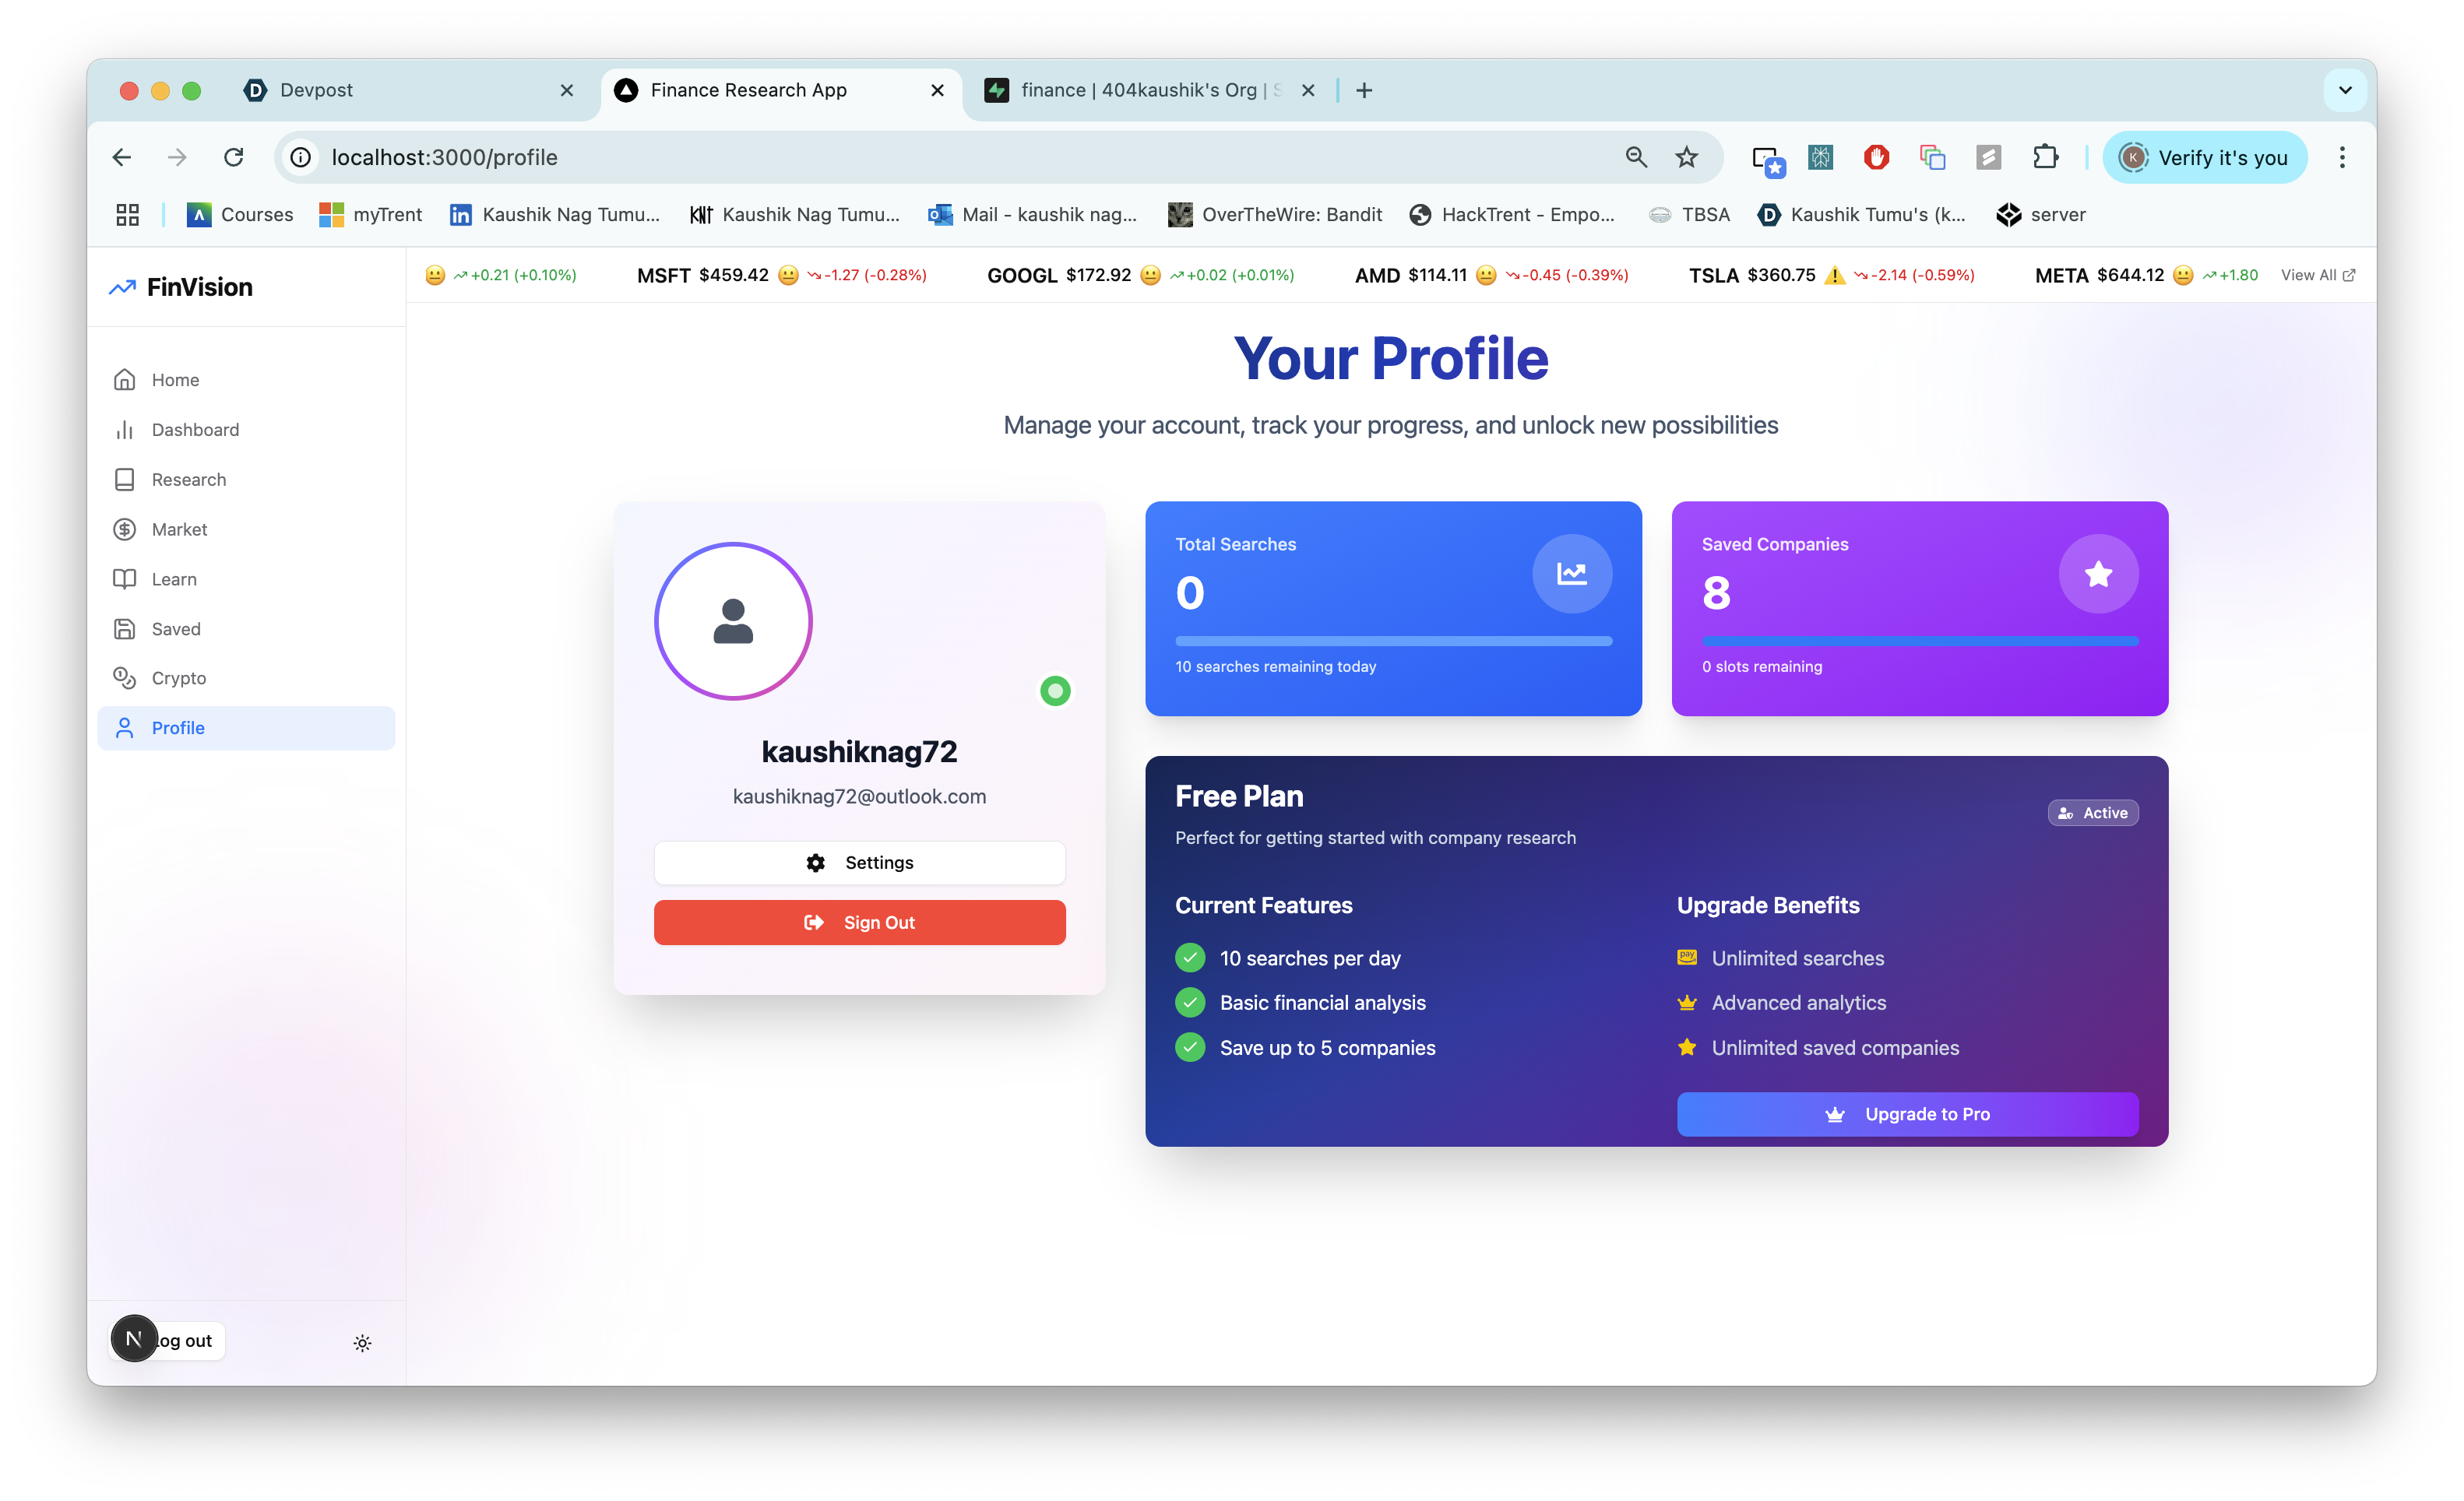Click the Market dollar icon in sidebar
This screenshot has width=2464, height=1501.
pyautogui.click(x=124, y=529)
